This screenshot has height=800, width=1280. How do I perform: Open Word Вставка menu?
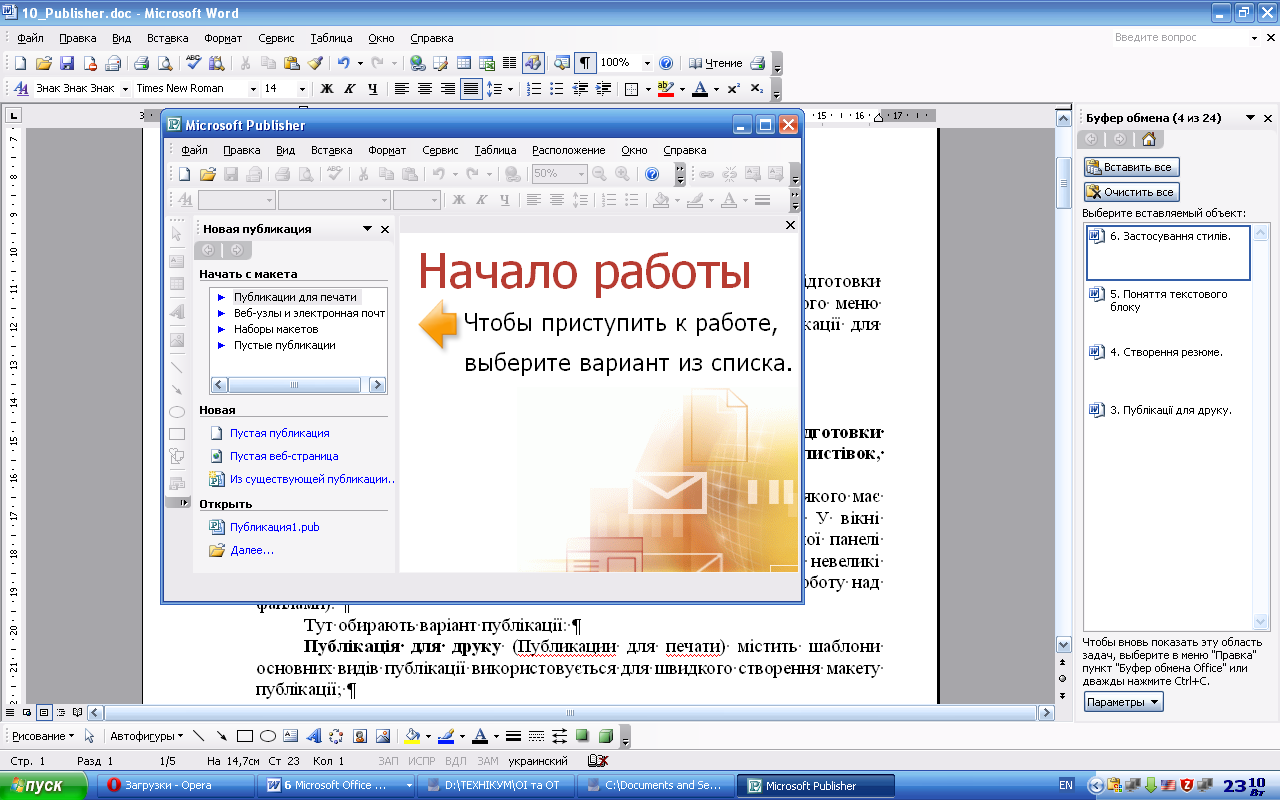point(167,38)
